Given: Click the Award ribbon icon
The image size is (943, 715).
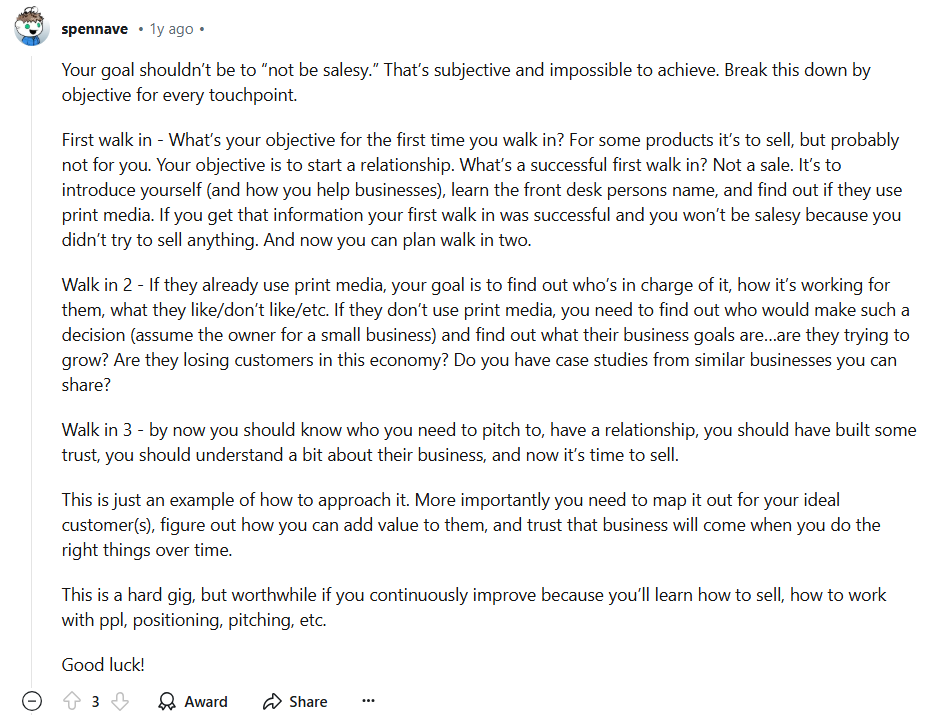Looking at the screenshot, I should coord(167,701).
